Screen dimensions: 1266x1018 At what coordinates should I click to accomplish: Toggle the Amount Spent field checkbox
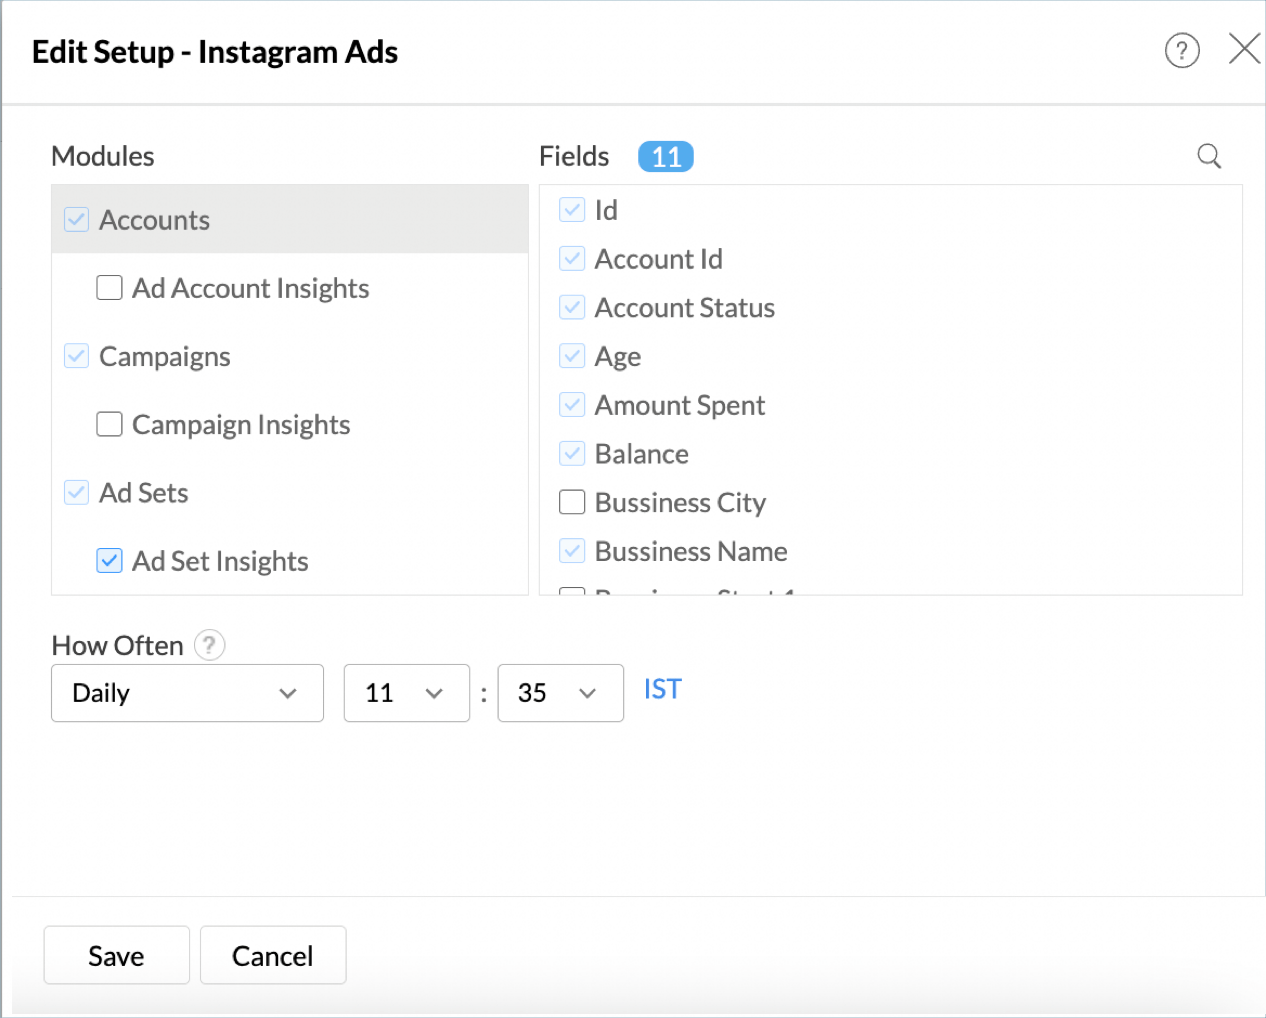pyautogui.click(x=572, y=405)
